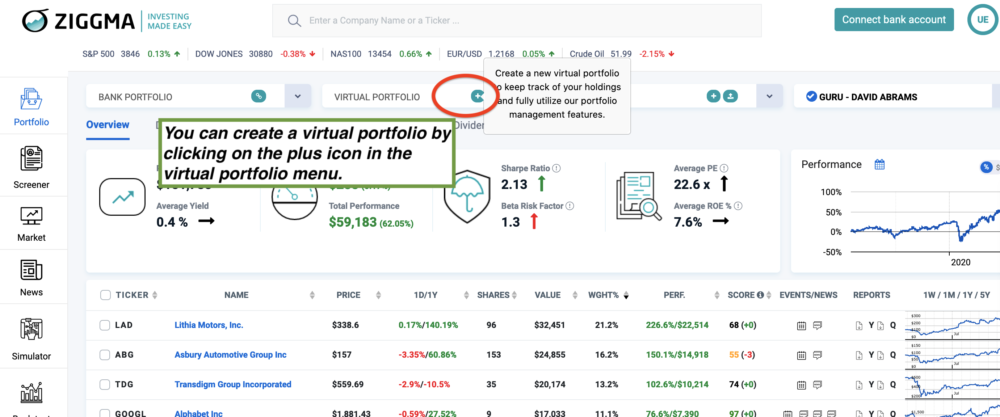The width and height of the screenshot is (1000, 417).
Task: Click the Average PE info icon
Action: pyautogui.click(x=724, y=168)
